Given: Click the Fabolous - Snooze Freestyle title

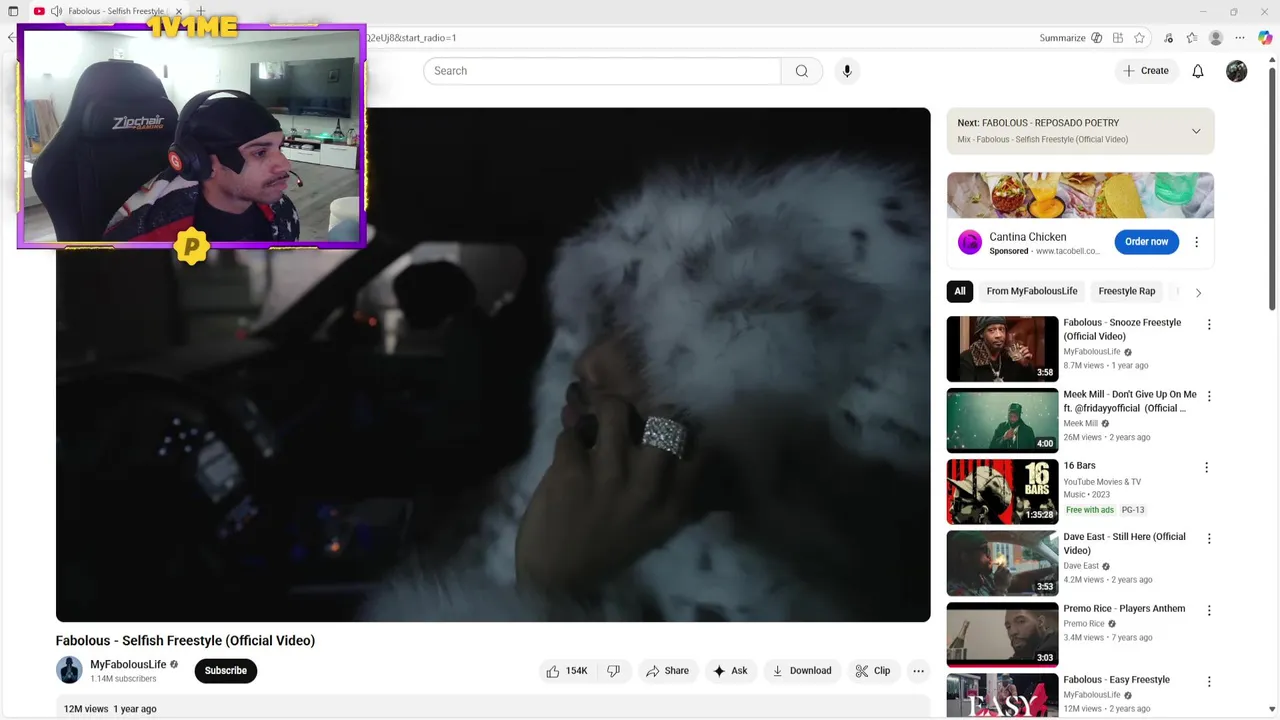Looking at the screenshot, I should [1122, 329].
